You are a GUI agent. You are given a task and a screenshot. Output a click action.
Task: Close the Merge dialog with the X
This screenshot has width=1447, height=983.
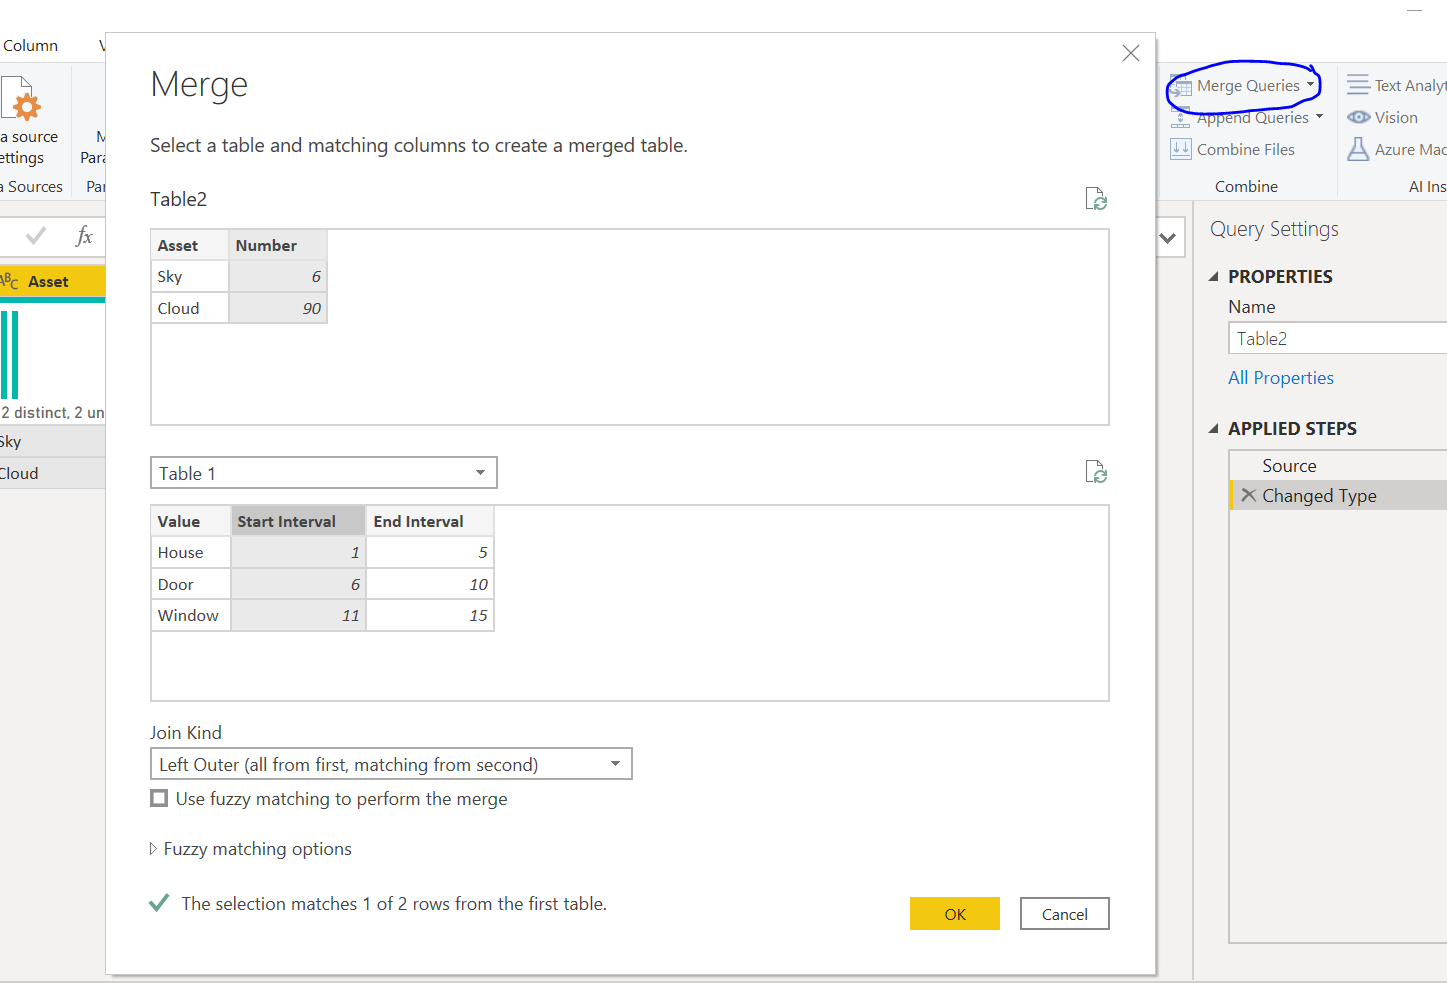1131,53
